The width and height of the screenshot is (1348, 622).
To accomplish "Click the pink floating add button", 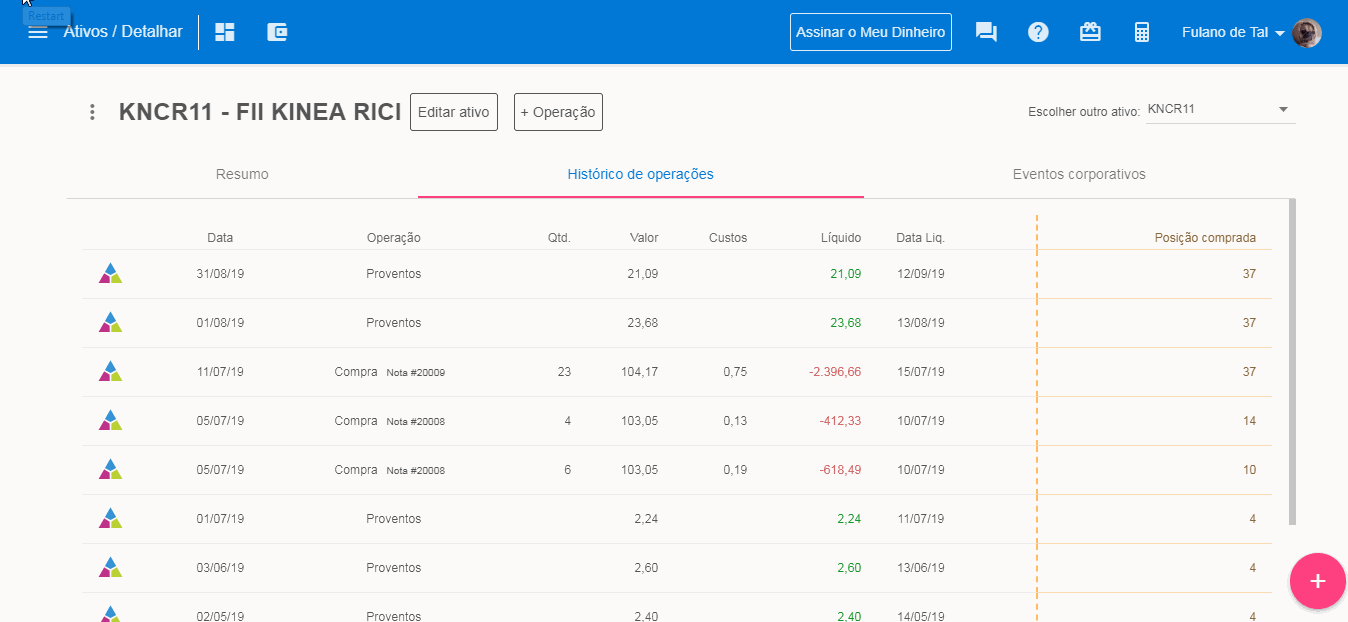I will [x=1317, y=581].
